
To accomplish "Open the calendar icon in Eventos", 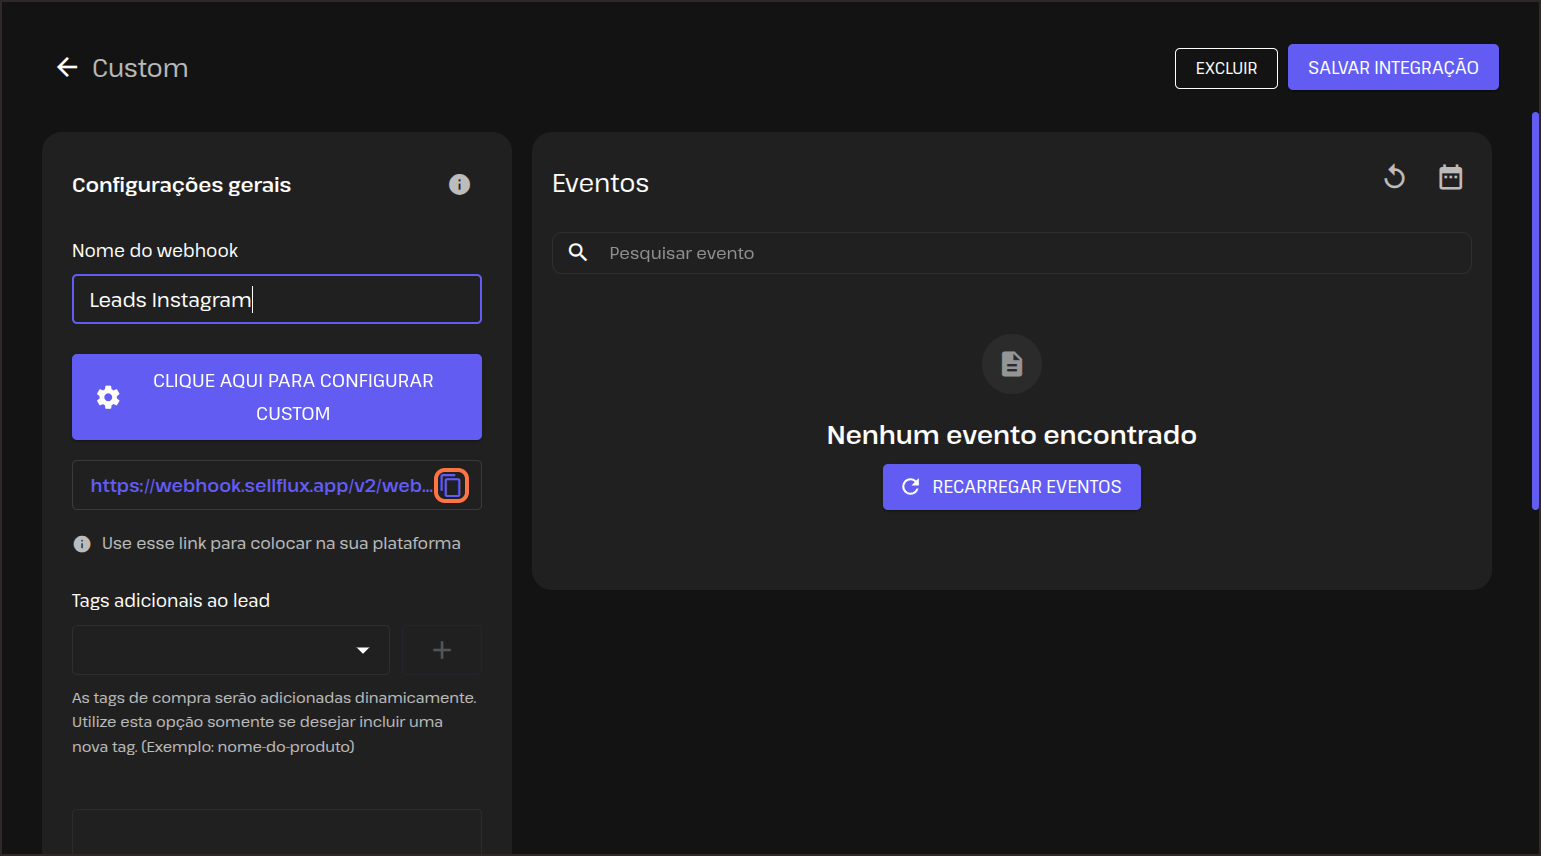I will [x=1450, y=178].
